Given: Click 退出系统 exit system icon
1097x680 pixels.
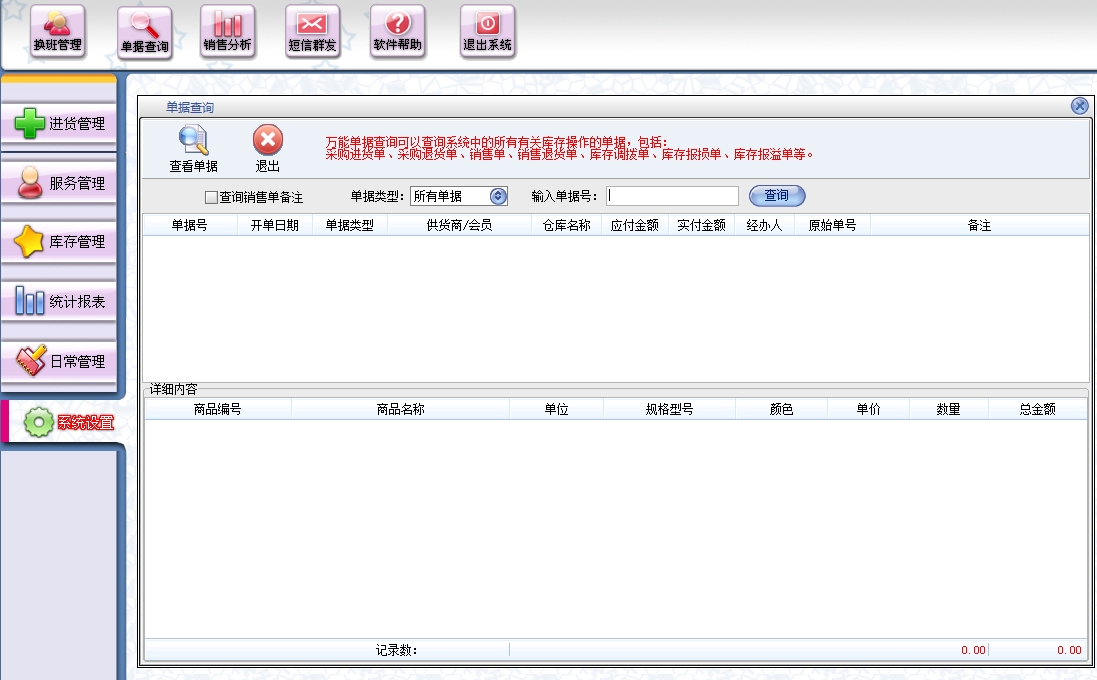Looking at the screenshot, I should pyautogui.click(x=487, y=32).
